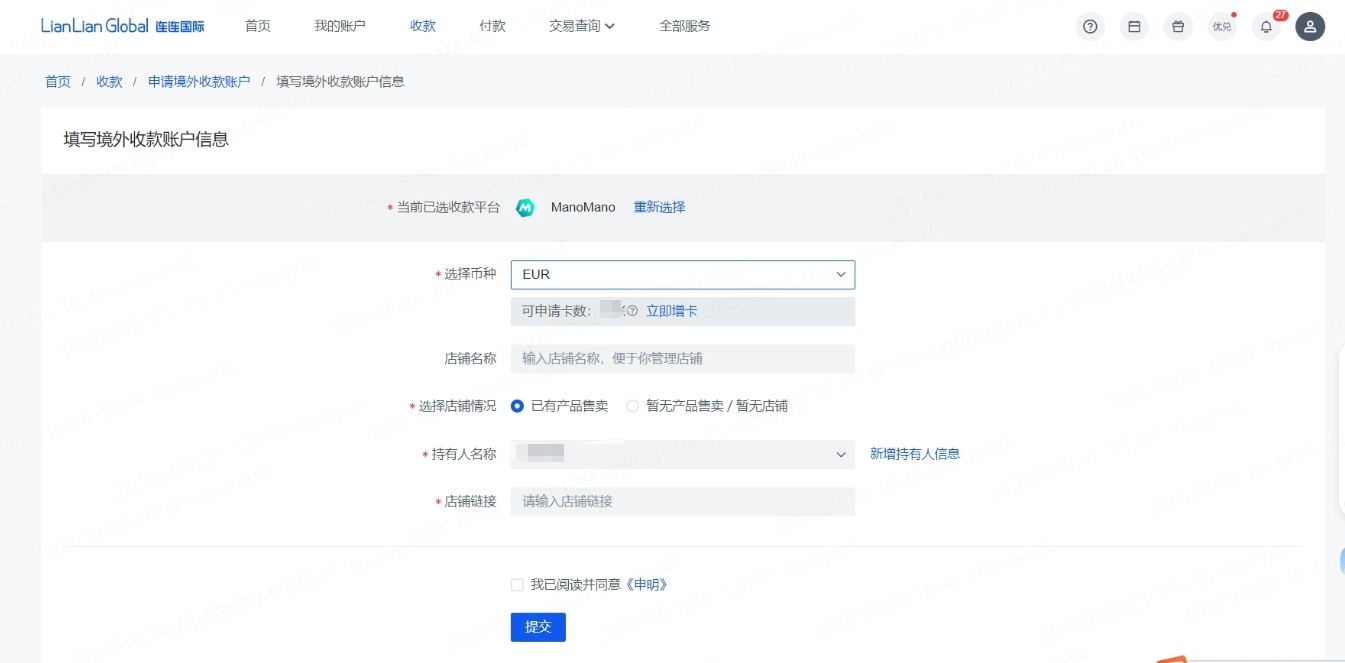Viewport: 1345px width, 663px height.
Task: Click the 申请境外收款账户 breadcrumb link
Action: (199, 82)
